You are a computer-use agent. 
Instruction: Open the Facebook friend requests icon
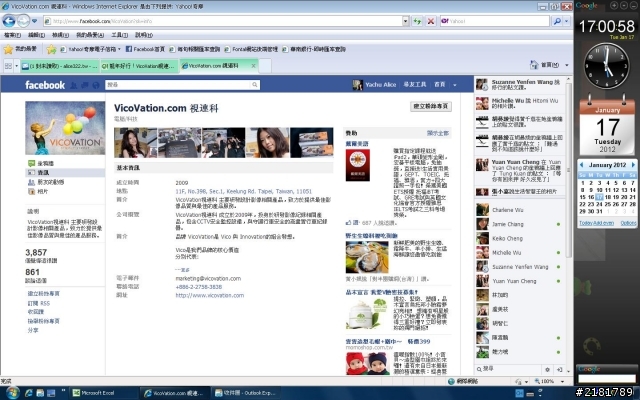73,85
